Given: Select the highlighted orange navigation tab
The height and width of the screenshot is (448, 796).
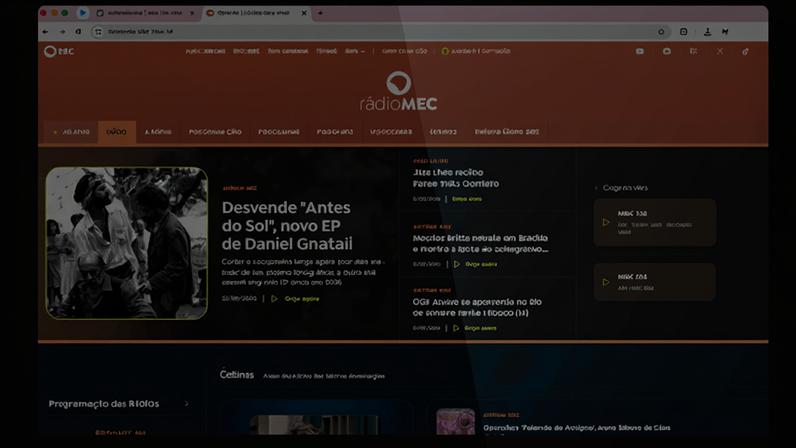Looking at the screenshot, I should coord(116,132).
